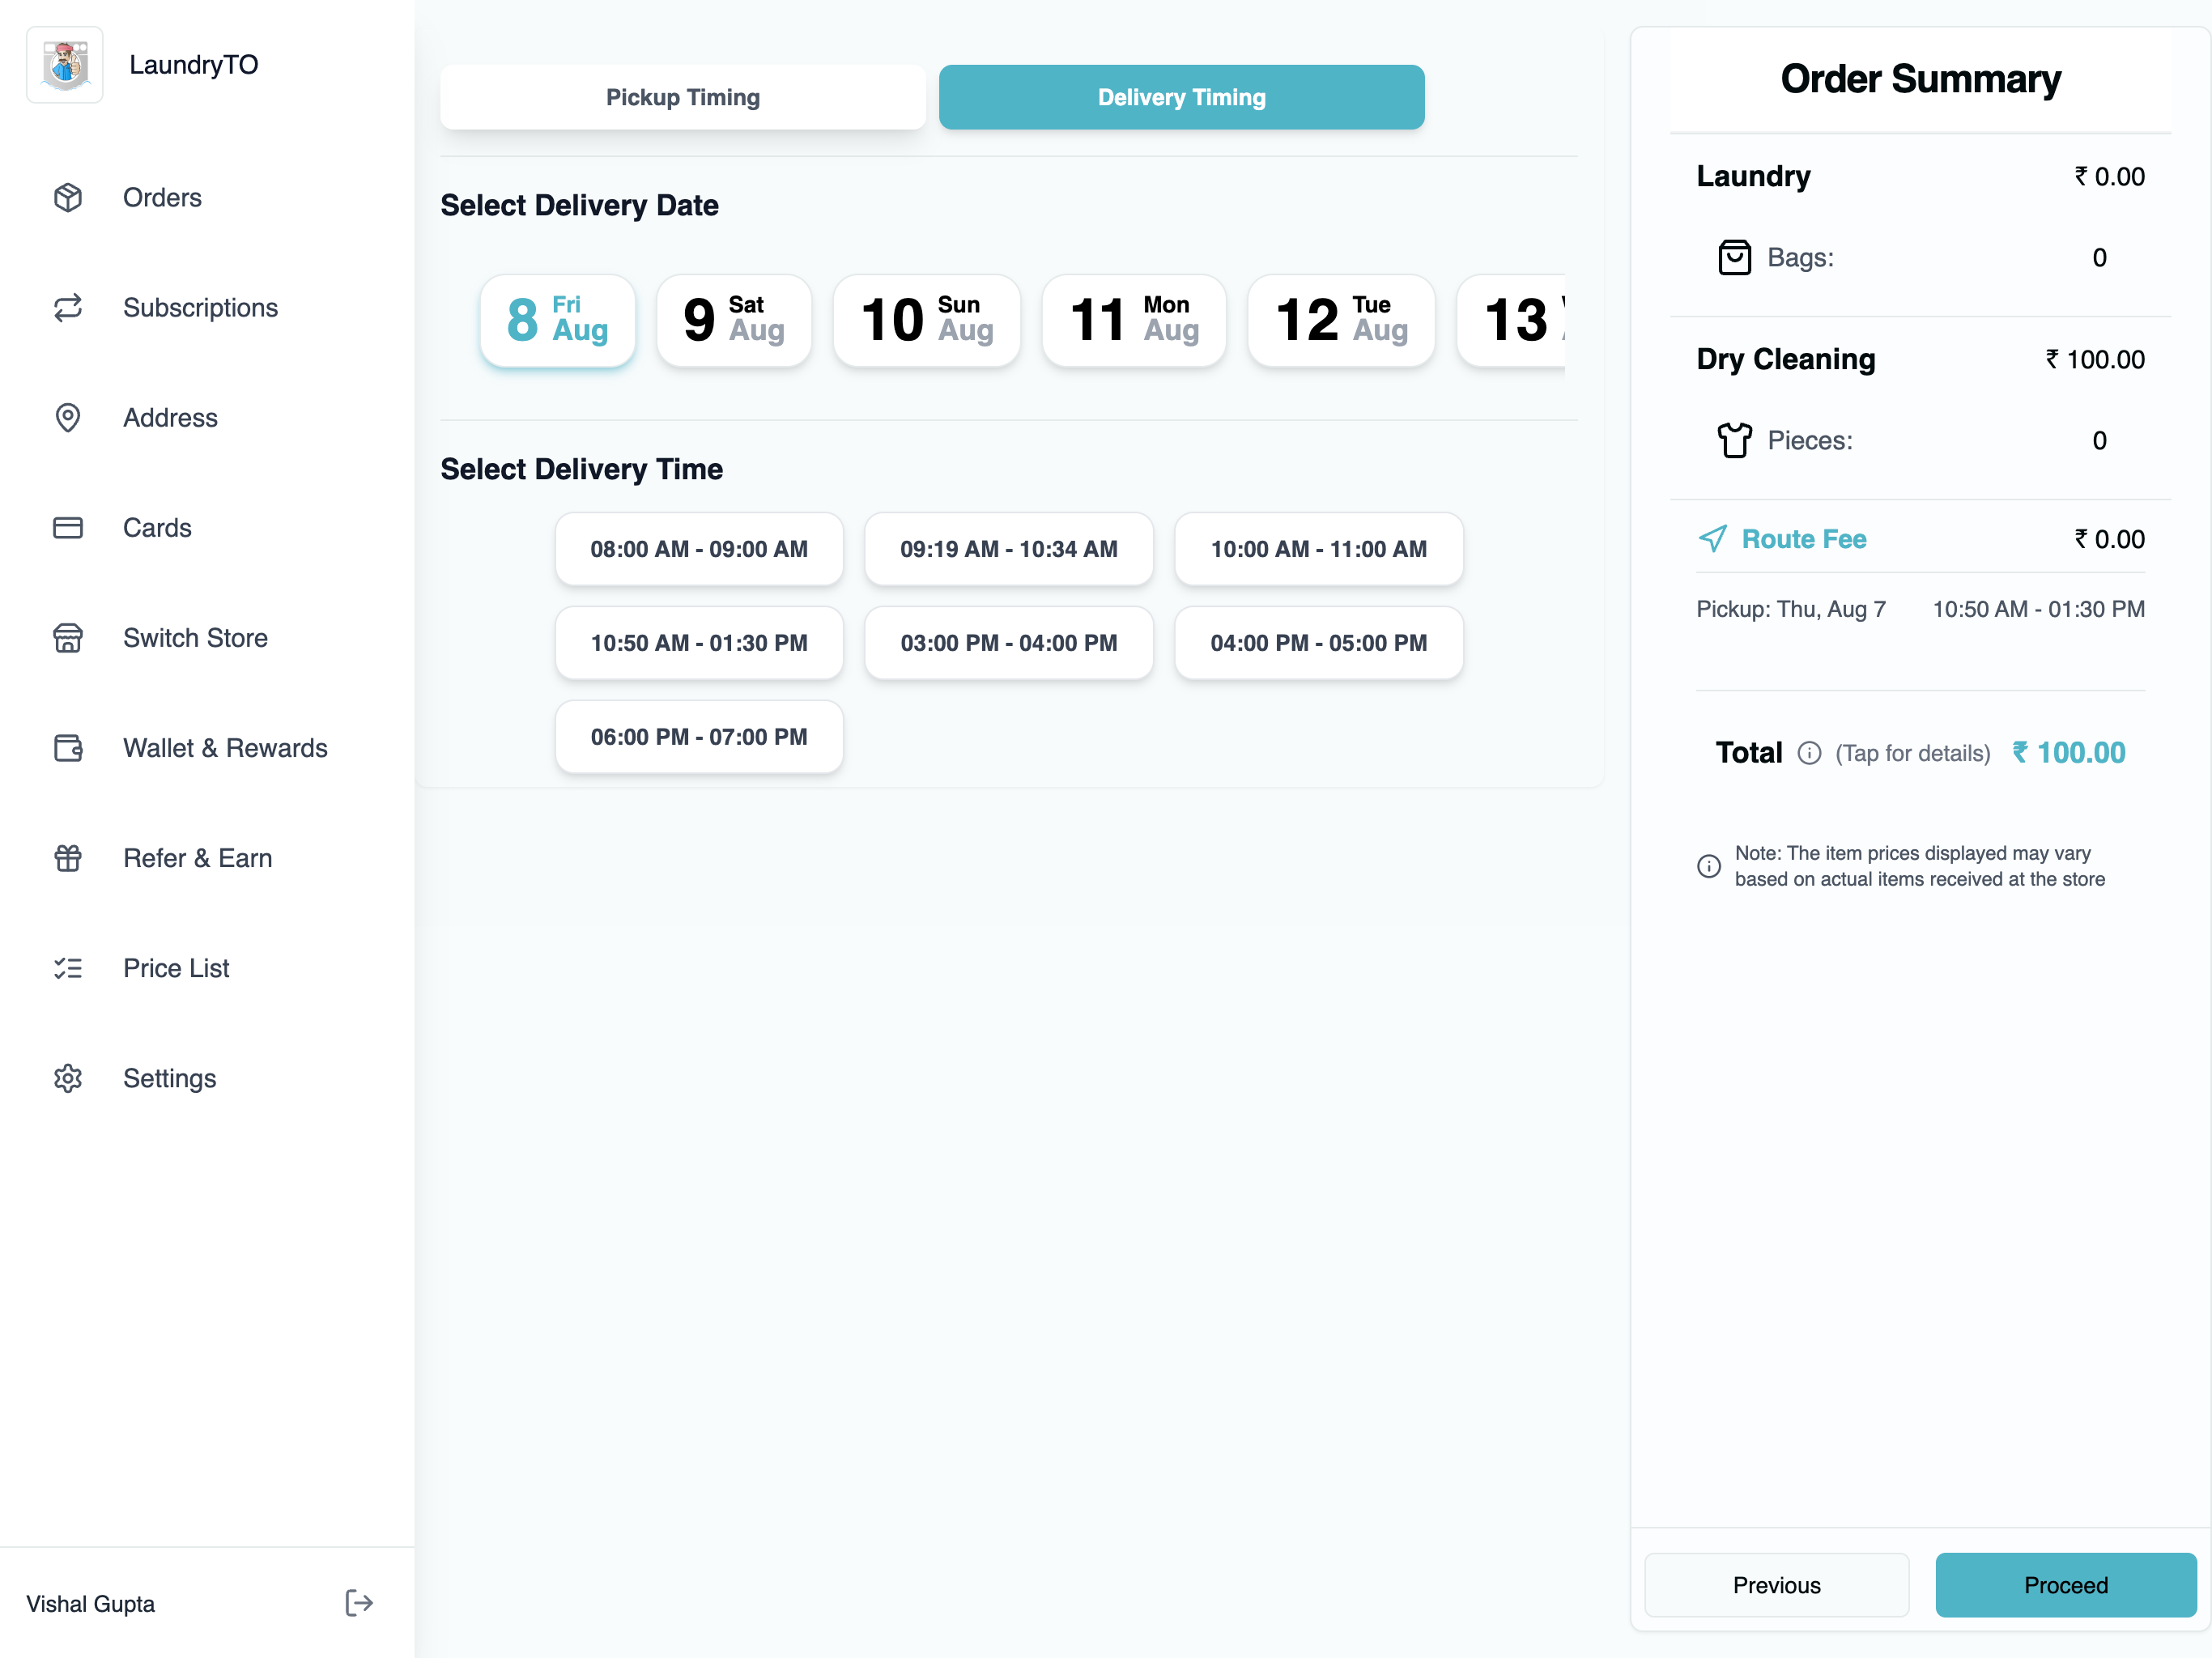Select the partially visible 13 Aug date
Viewport: 2212px width, 1658px height.
1512,320
